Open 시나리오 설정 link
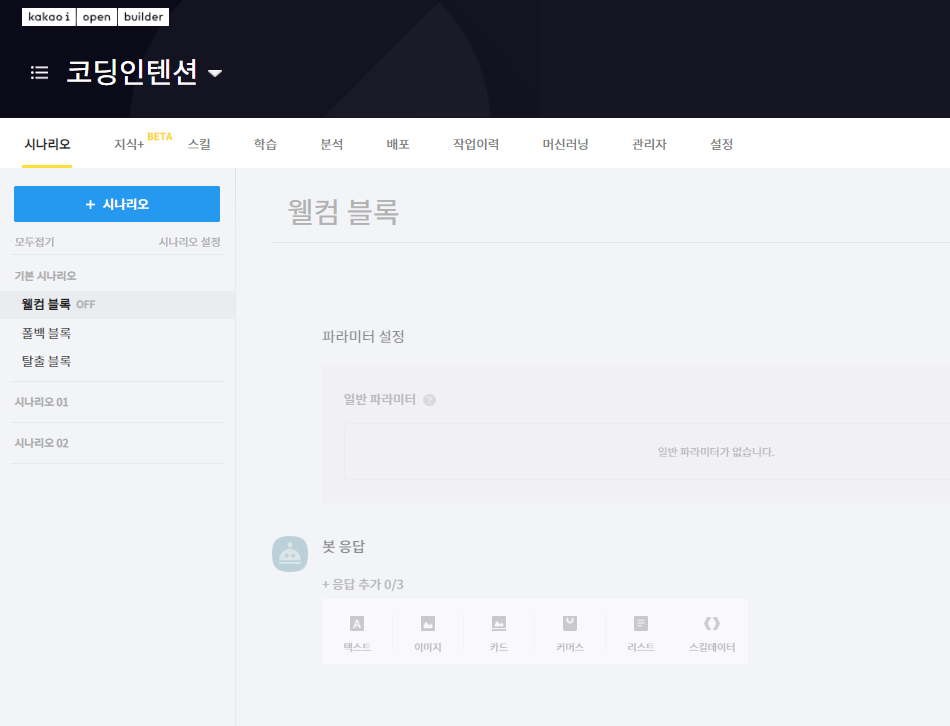The image size is (950, 726). click(189, 242)
